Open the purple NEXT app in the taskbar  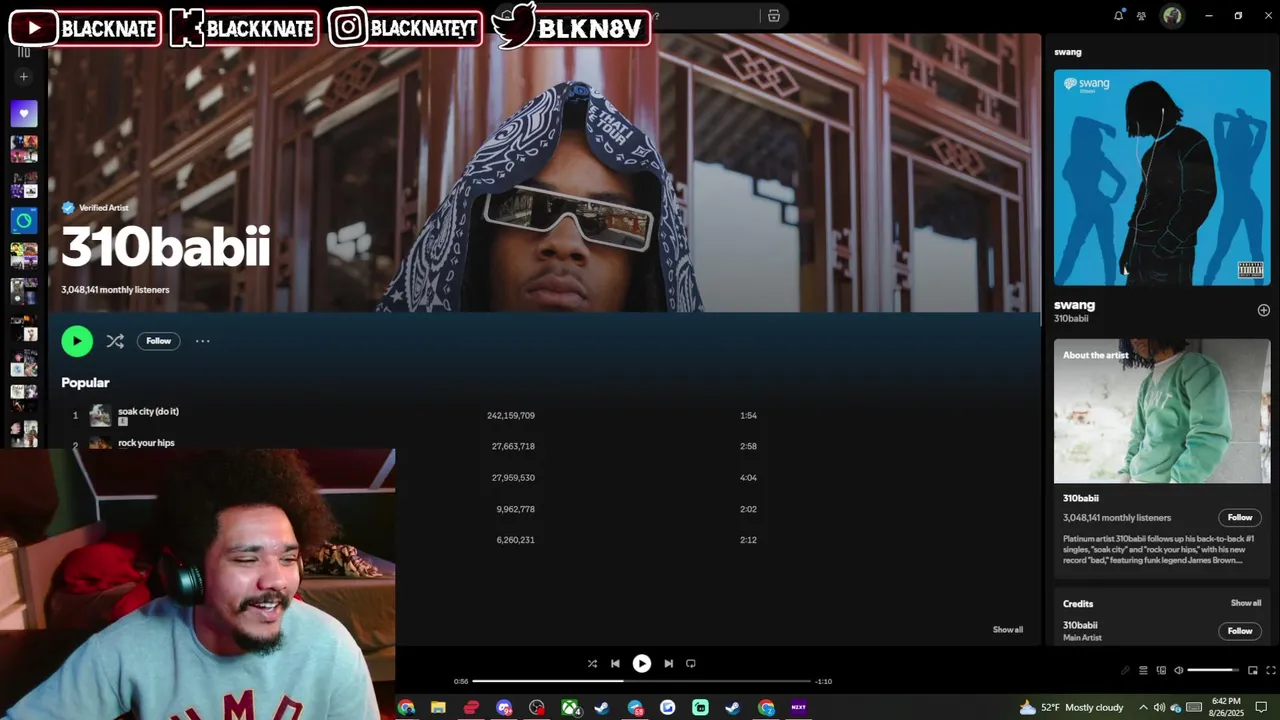click(x=798, y=707)
